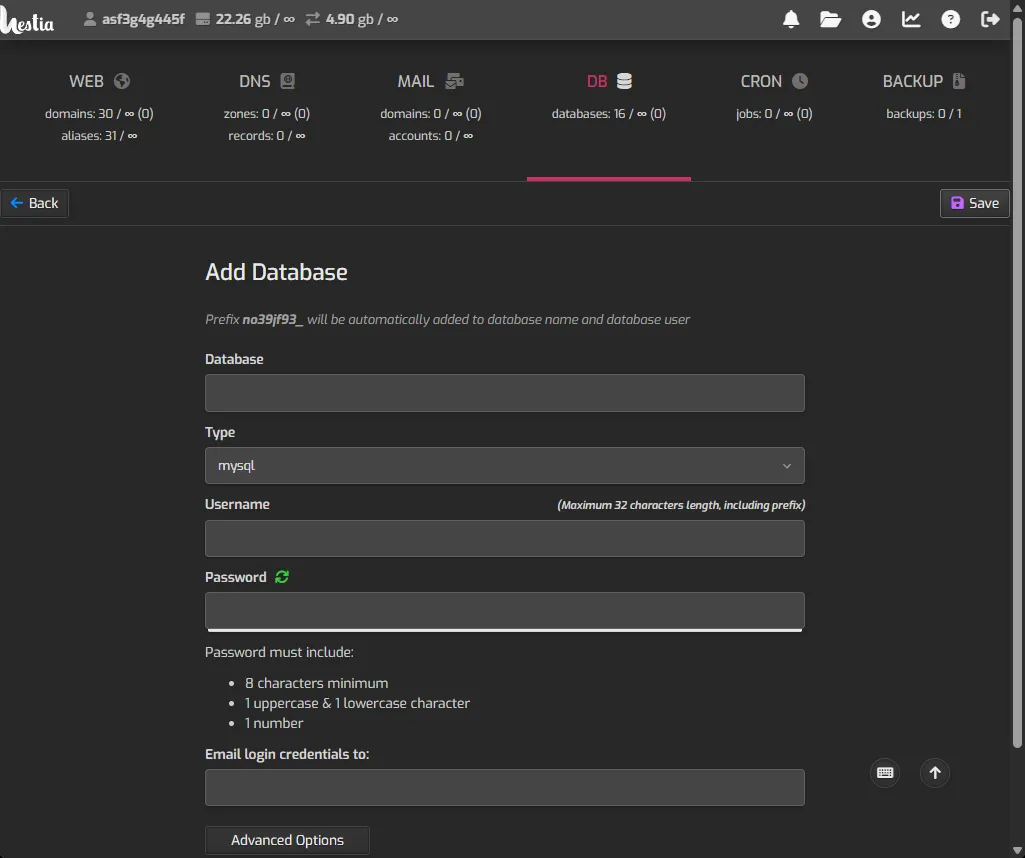Switch to the WEB tab
Screen dimensions: 1025x858
click(x=99, y=81)
